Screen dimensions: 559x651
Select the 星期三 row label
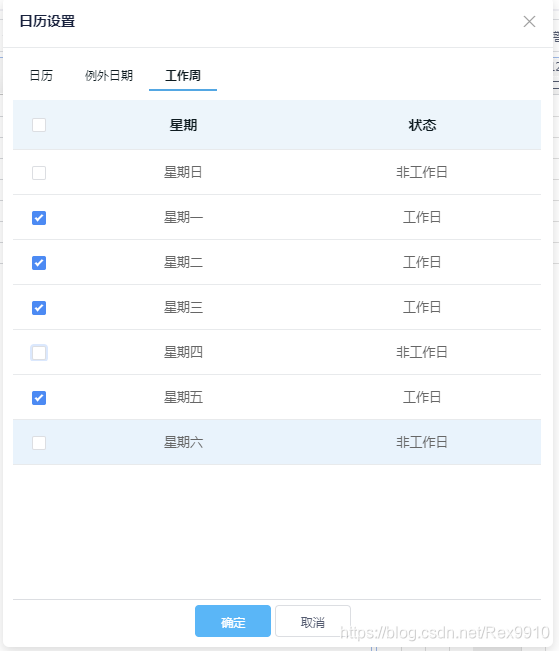point(183,307)
